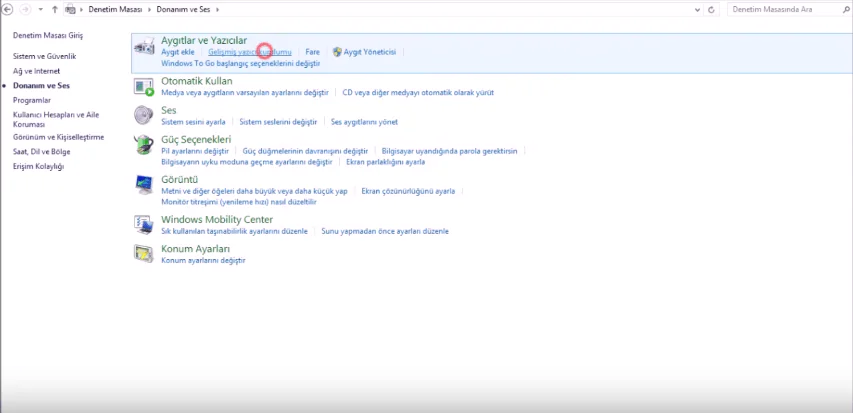853x413 pixels.
Task: Go forward with the forward arrow button
Action: 25,9
